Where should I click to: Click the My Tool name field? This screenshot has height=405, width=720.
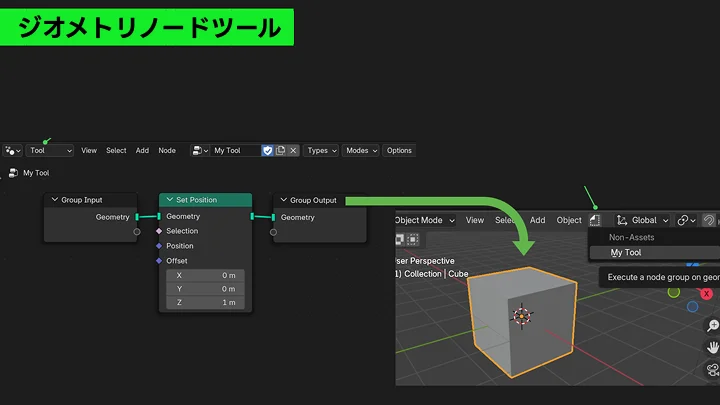[235, 151]
